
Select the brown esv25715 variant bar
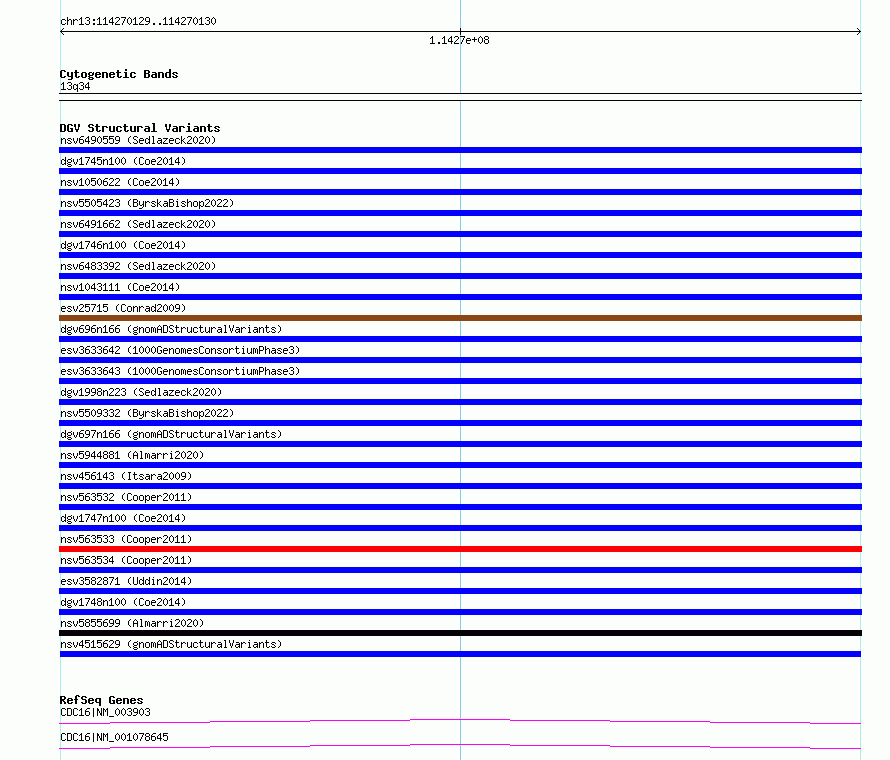click(x=460, y=318)
